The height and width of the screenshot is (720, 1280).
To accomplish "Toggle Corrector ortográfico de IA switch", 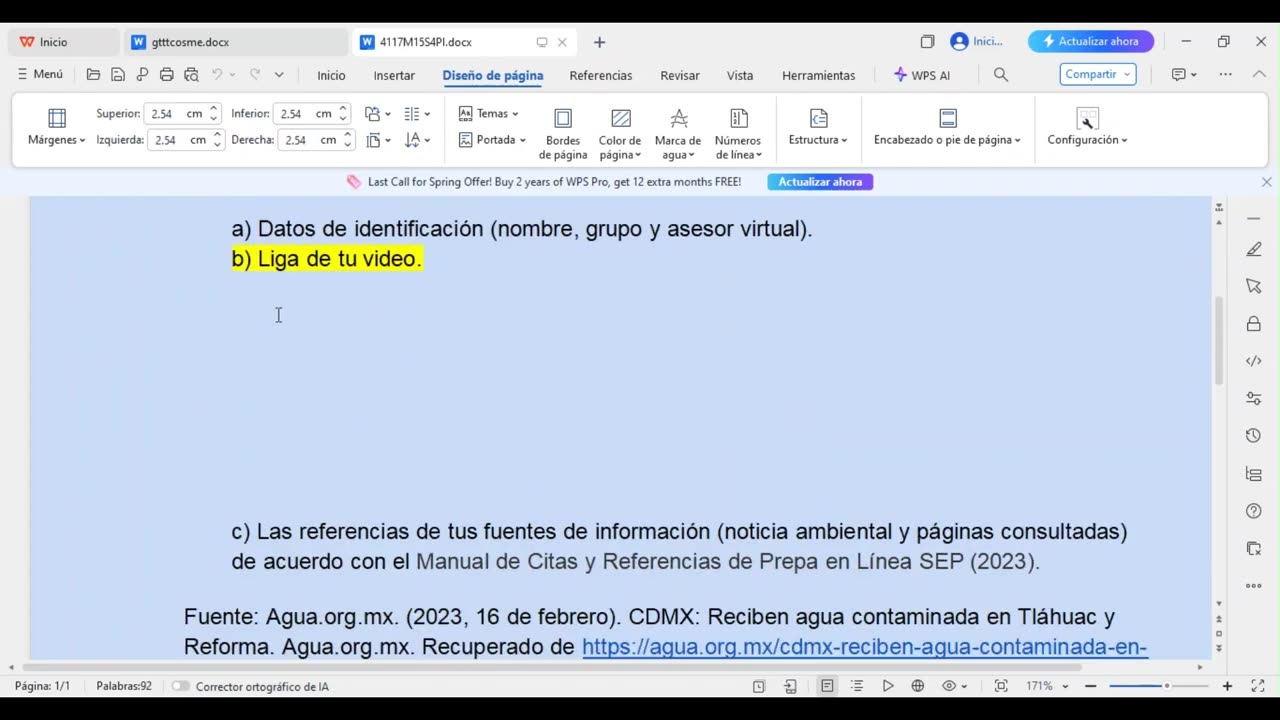I will click(180, 686).
